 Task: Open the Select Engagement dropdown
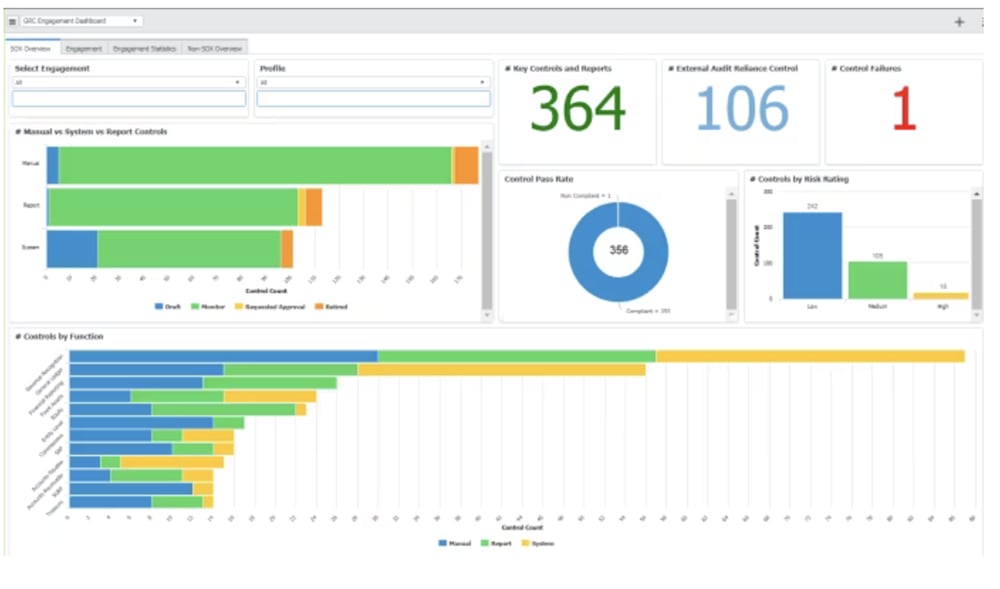pyautogui.click(x=128, y=82)
